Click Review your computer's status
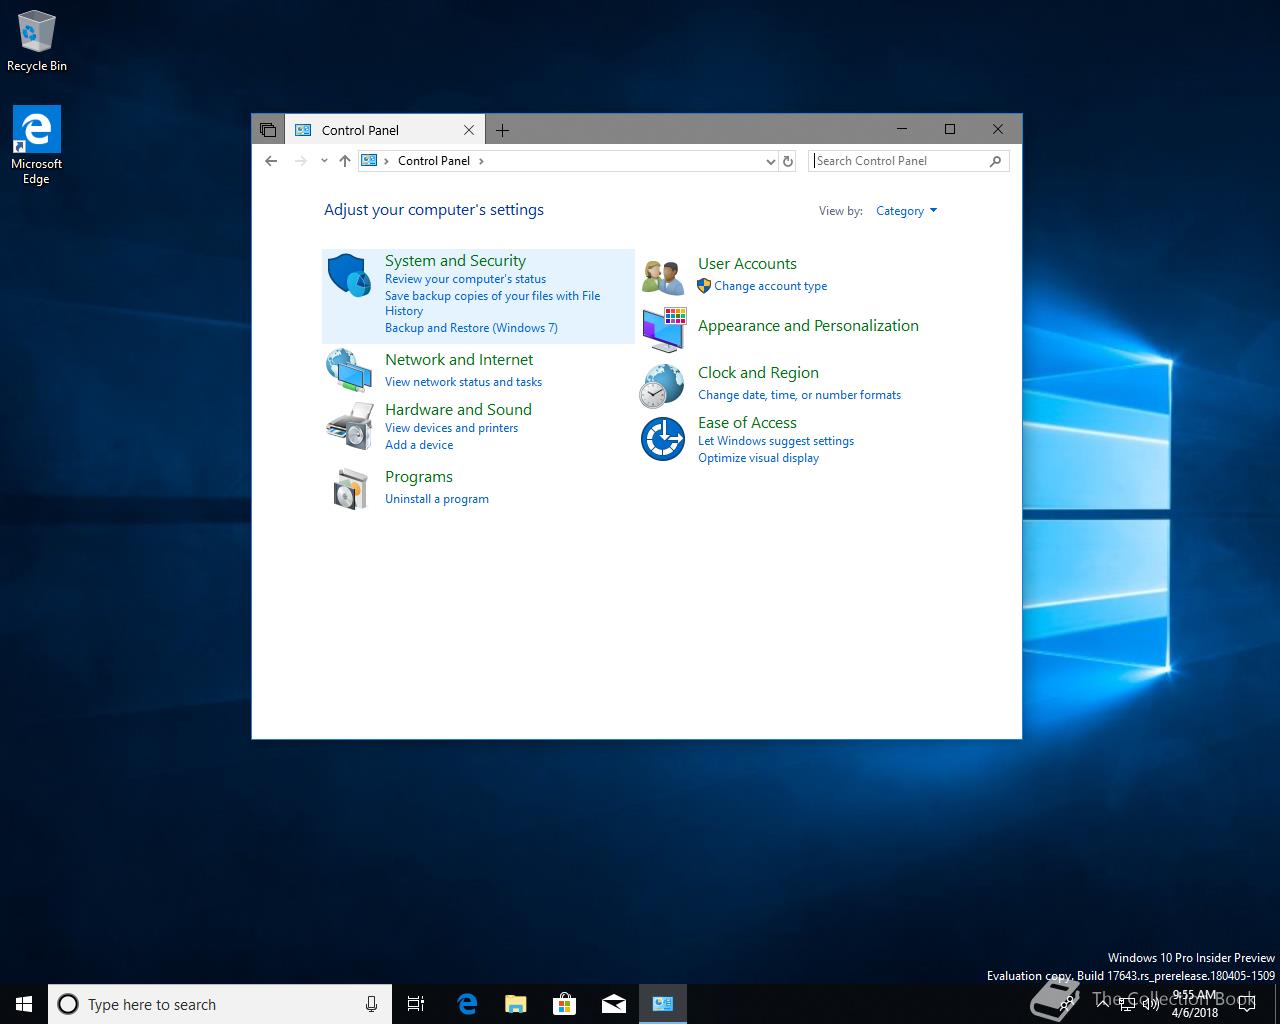Image resolution: width=1280 pixels, height=1024 pixels. coord(465,279)
